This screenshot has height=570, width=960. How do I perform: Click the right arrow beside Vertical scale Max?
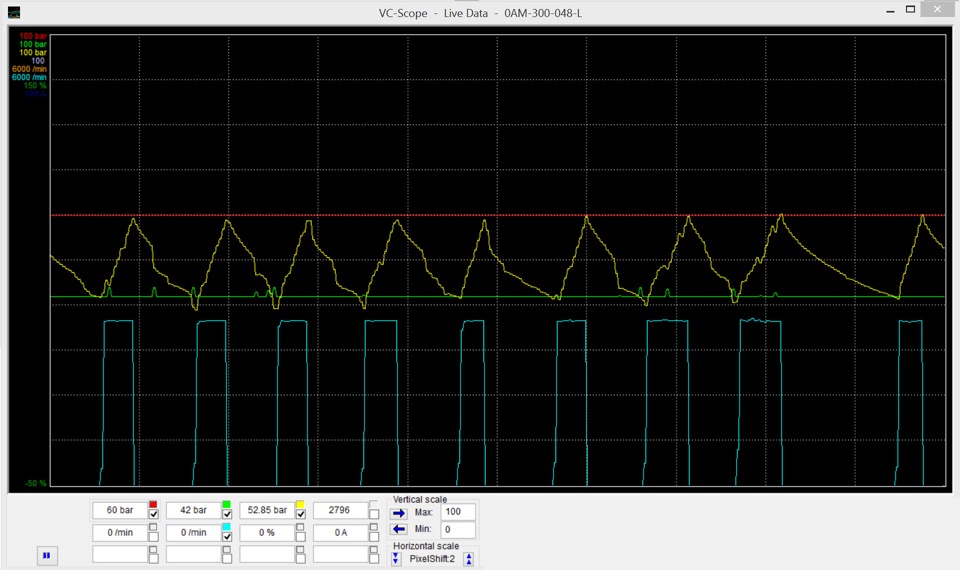[399, 513]
